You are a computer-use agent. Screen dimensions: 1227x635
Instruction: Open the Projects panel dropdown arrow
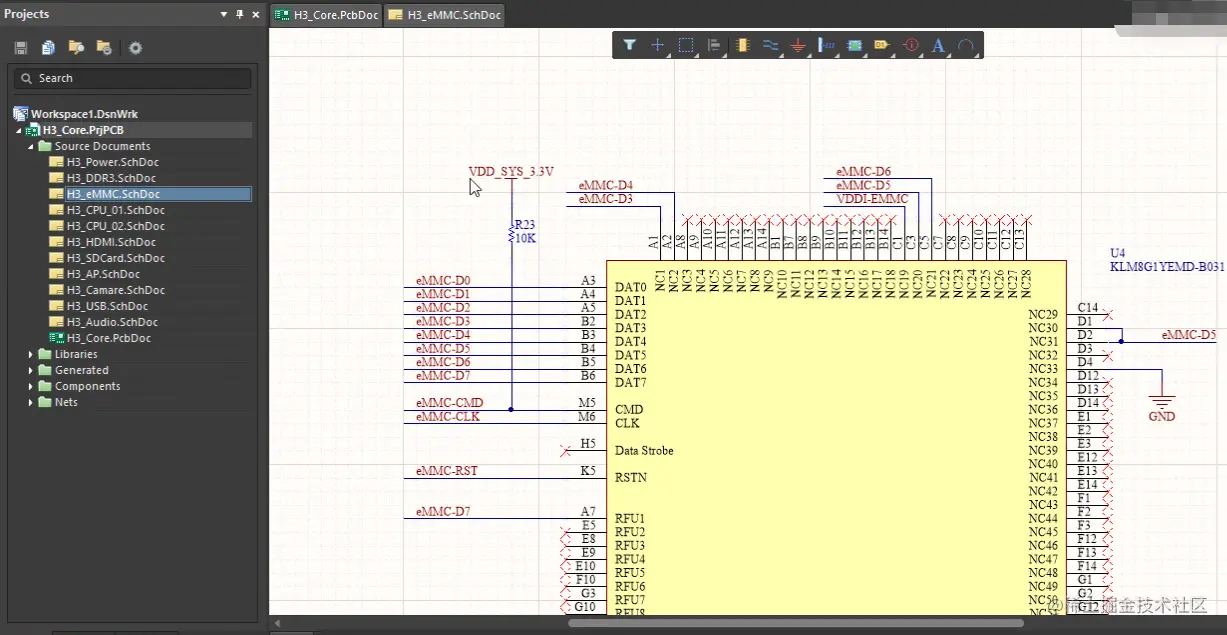point(223,15)
